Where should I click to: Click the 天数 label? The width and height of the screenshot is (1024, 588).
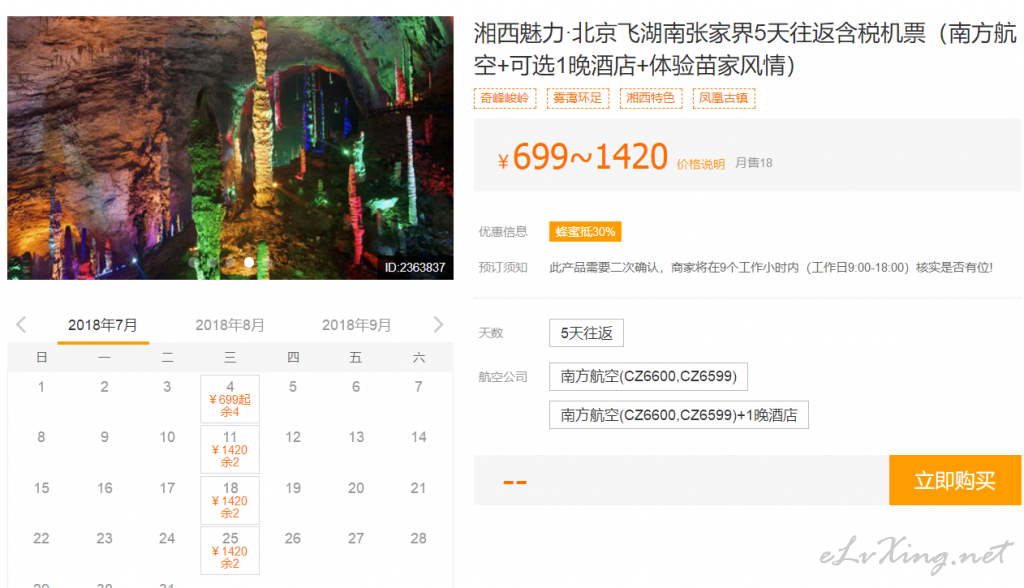pyautogui.click(x=490, y=333)
